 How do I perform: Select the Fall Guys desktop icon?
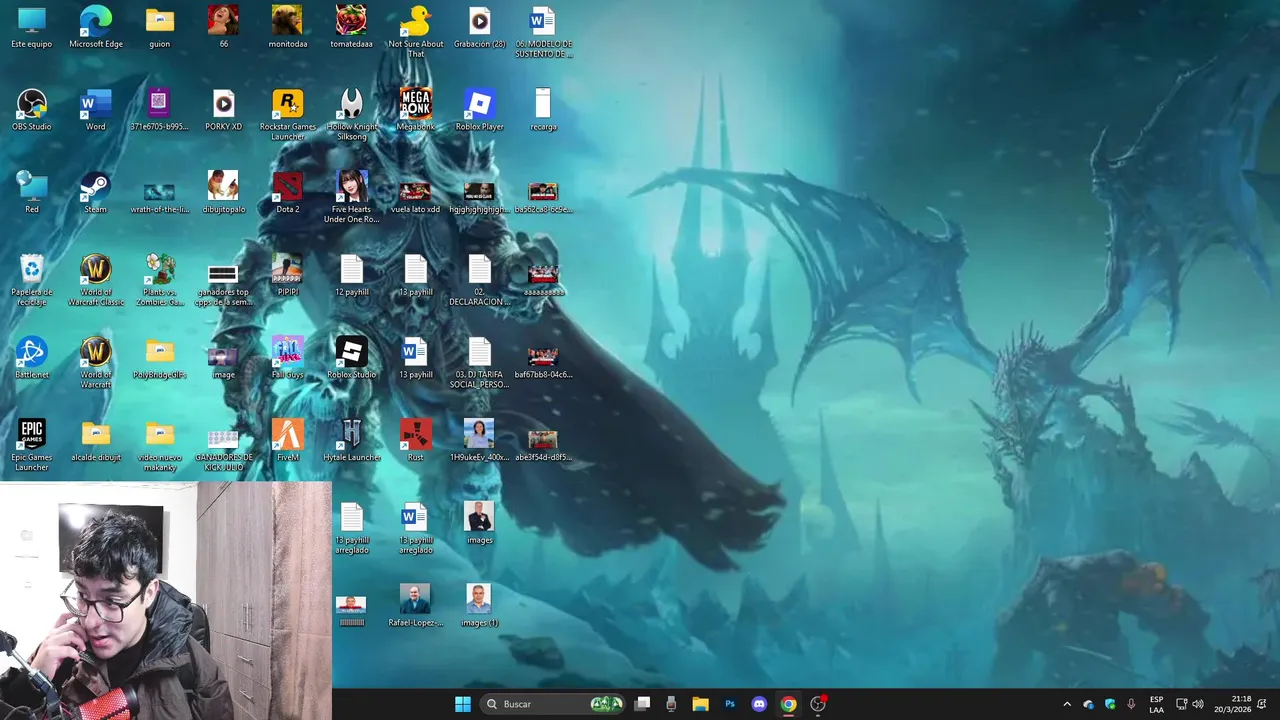tap(288, 358)
